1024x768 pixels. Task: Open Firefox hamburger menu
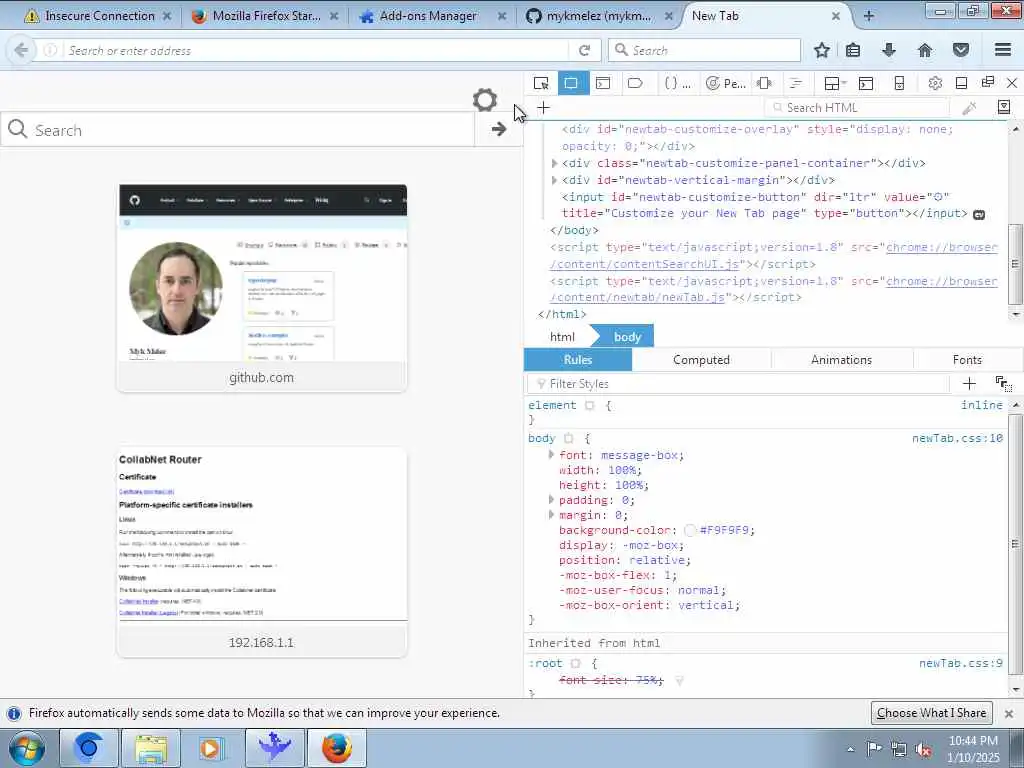point(1003,50)
